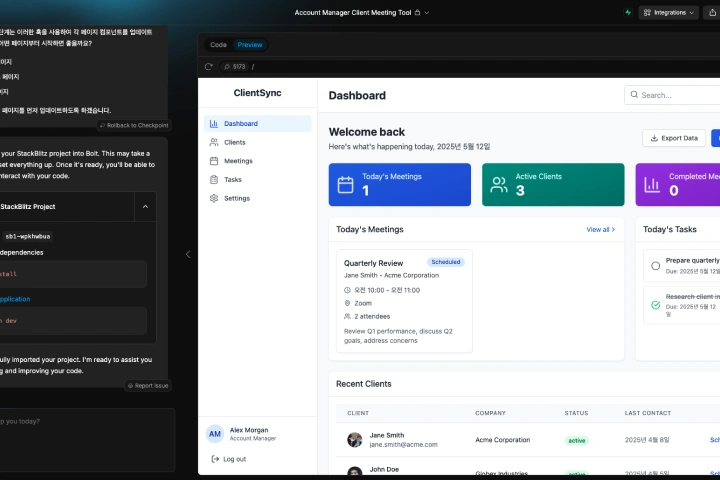The height and width of the screenshot is (480, 720).
Task: Click the Clients people icon in sidebar
Action: tap(214, 142)
